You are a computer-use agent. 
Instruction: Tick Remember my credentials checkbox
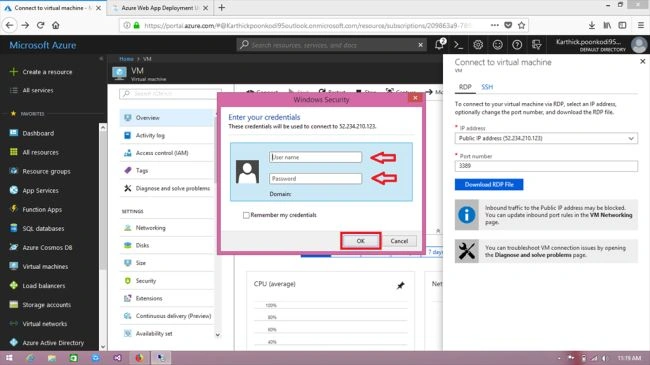pos(246,215)
